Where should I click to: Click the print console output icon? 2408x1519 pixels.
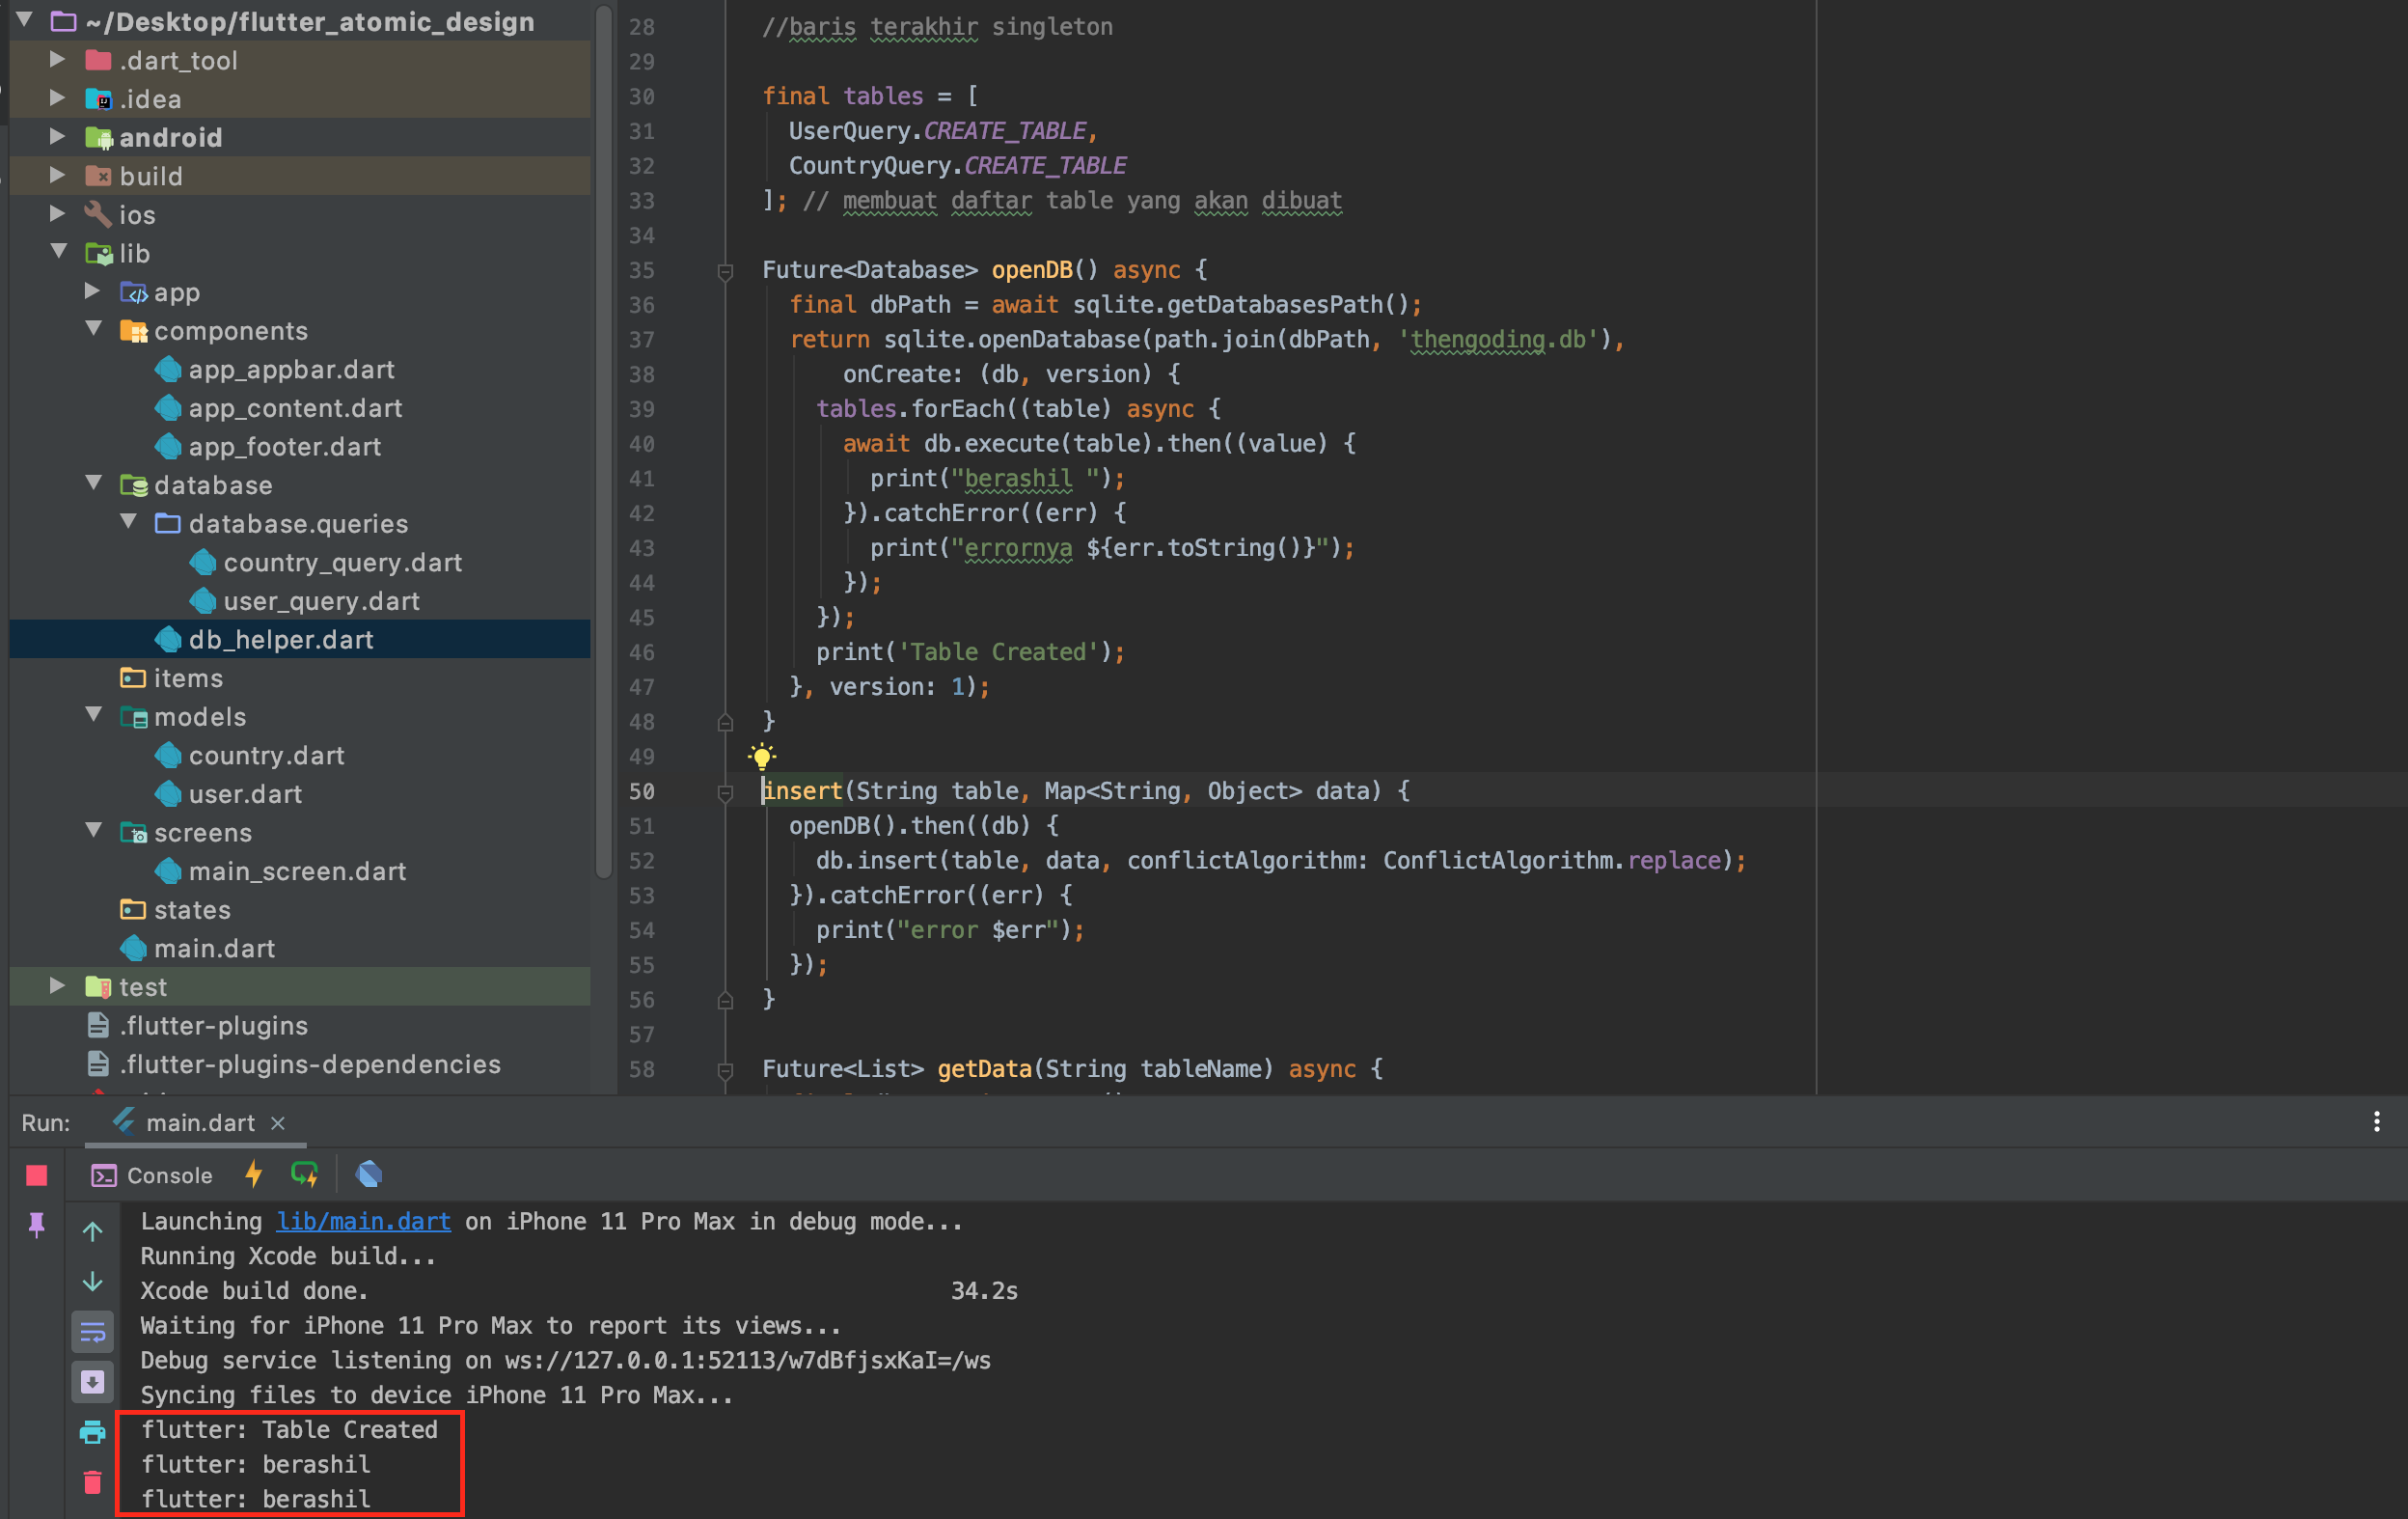pyautogui.click(x=92, y=1432)
